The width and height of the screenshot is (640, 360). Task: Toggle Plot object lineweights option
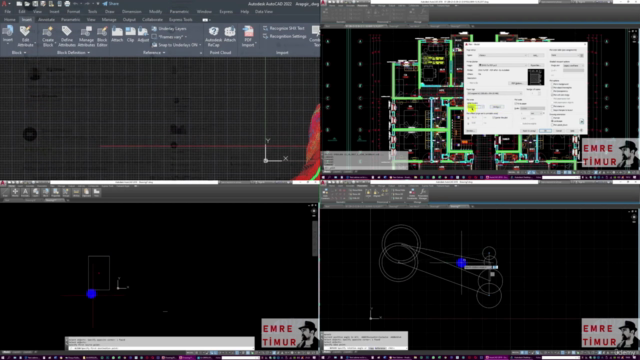point(552,88)
